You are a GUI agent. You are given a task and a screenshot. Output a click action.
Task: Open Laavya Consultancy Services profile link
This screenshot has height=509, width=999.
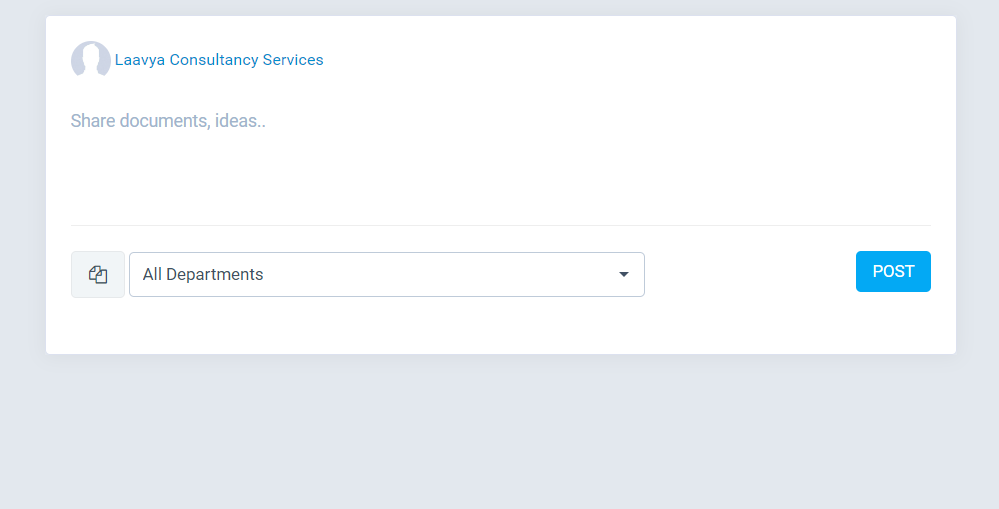219,60
